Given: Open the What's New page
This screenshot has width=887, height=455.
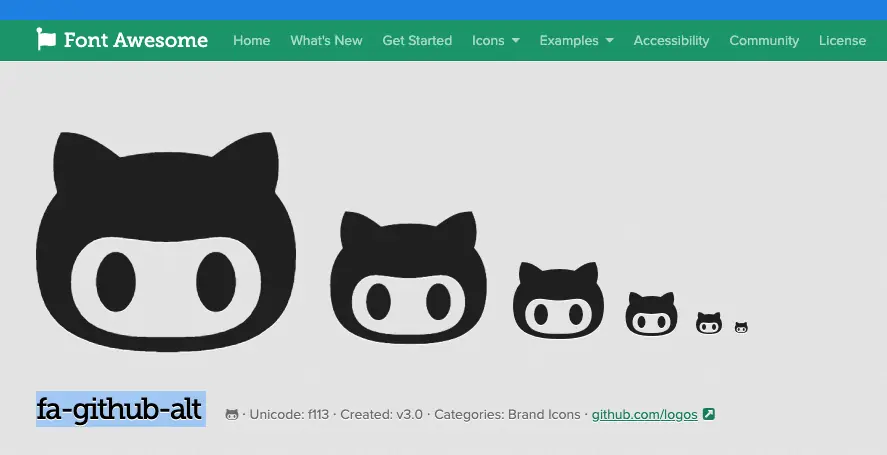Looking at the screenshot, I should coord(326,40).
